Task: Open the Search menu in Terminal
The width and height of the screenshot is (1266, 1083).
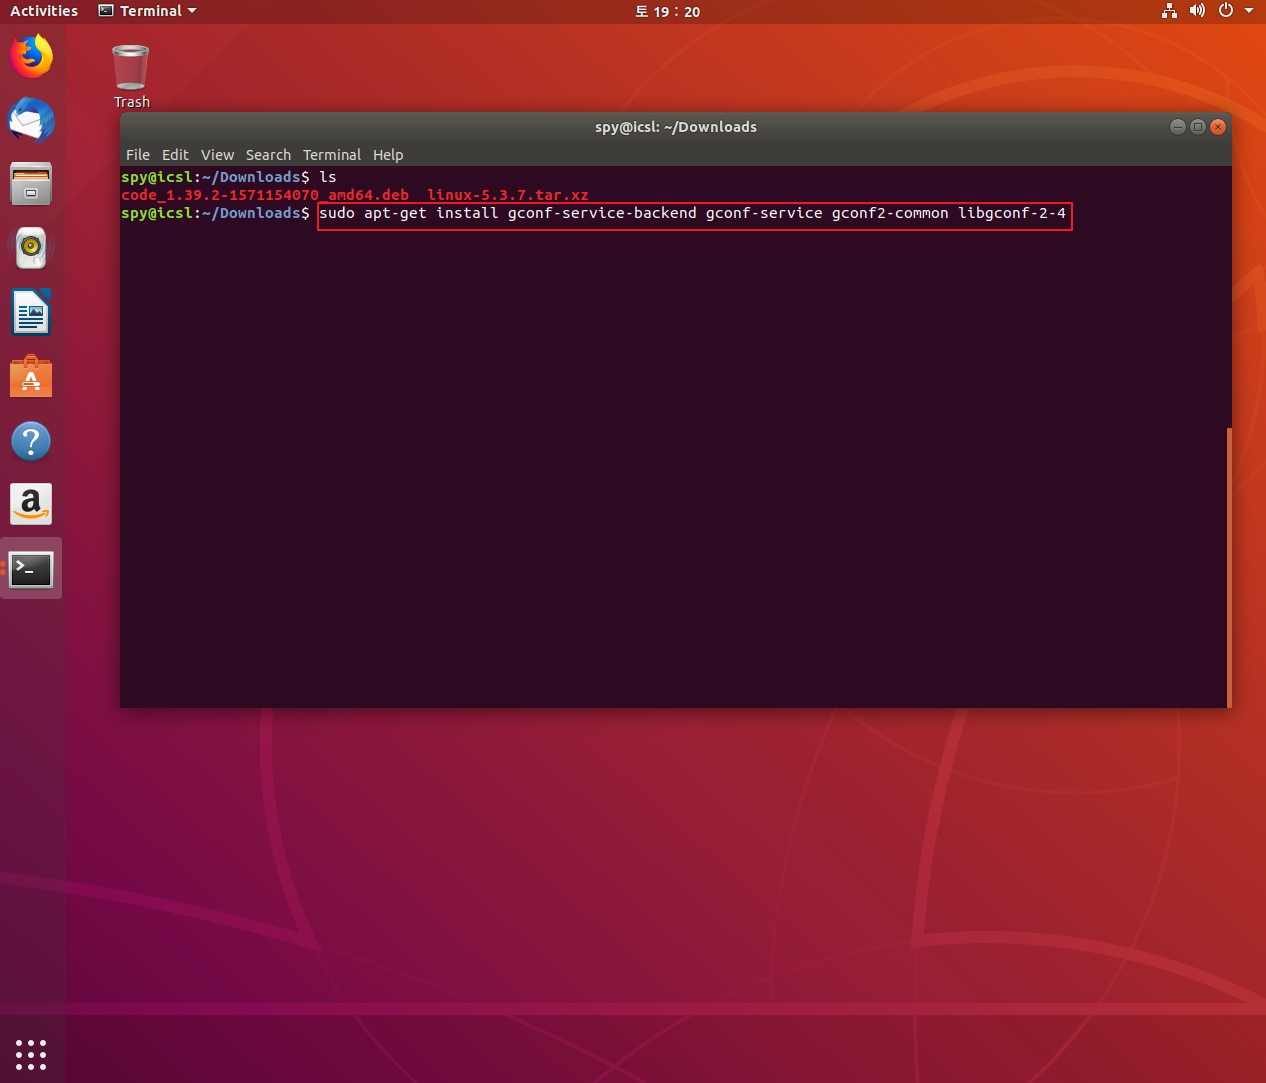Action: tap(268, 155)
